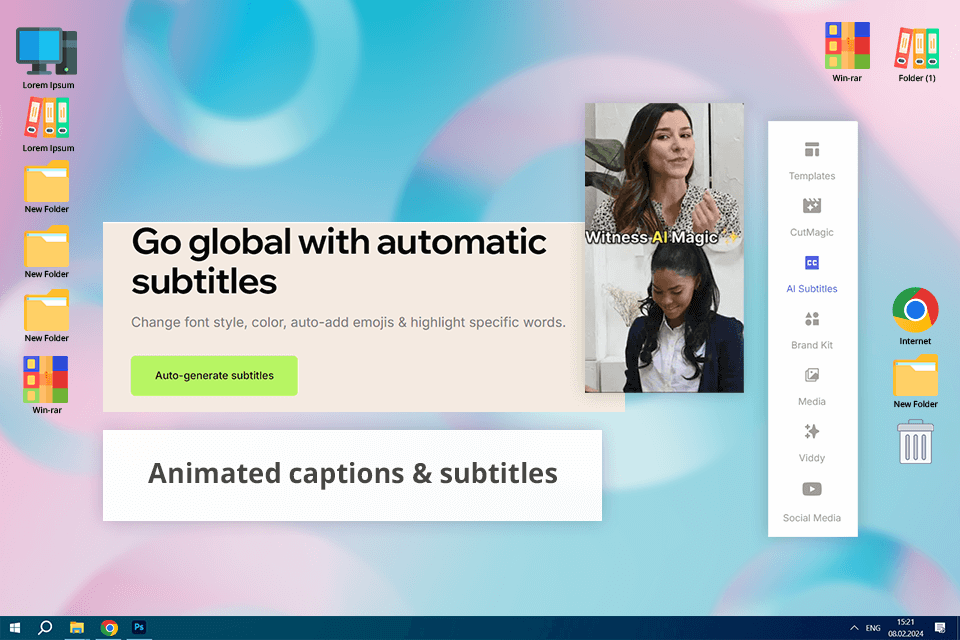Image resolution: width=960 pixels, height=640 pixels.
Task: Click the Templates label in the sidebar
Action: [x=812, y=176]
